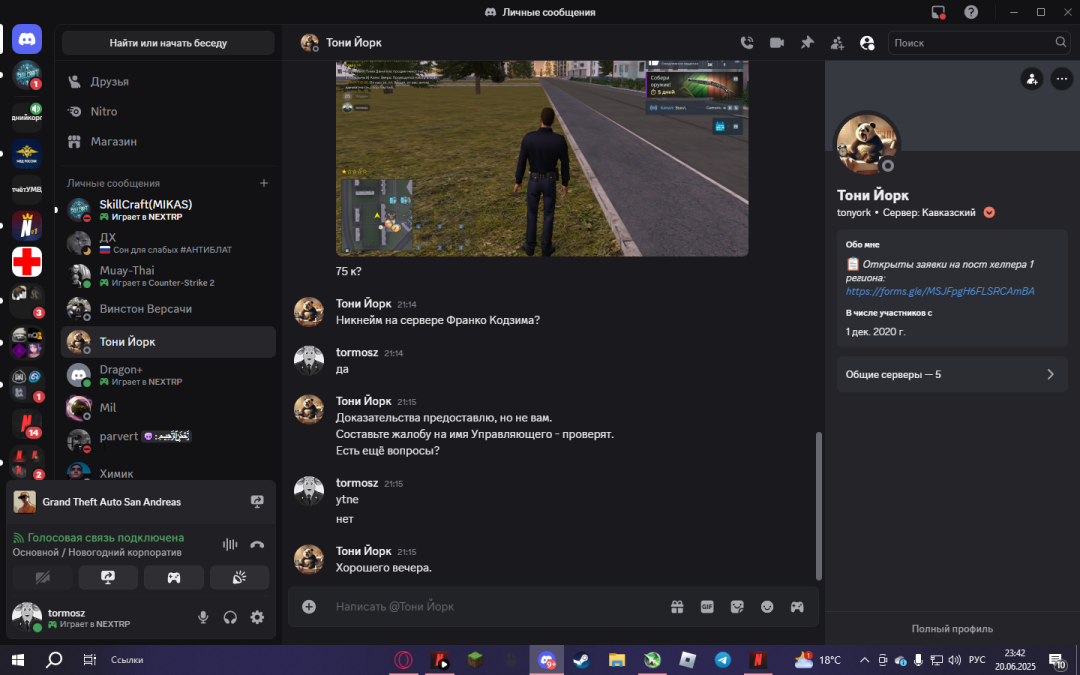The image size is (1080, 675).
Task: Click the Тони Йорк avatar in profile panel
Action: tap(866, 145)
